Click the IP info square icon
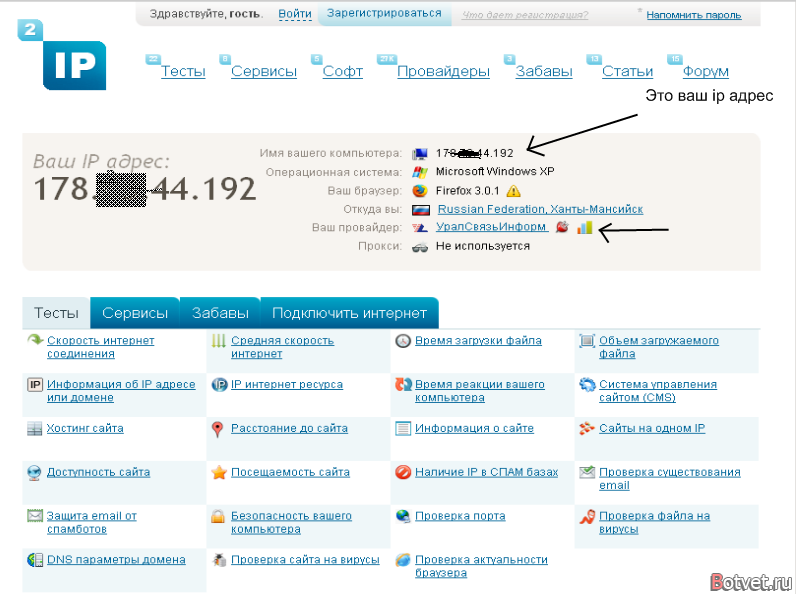 [x=35, y=385]
